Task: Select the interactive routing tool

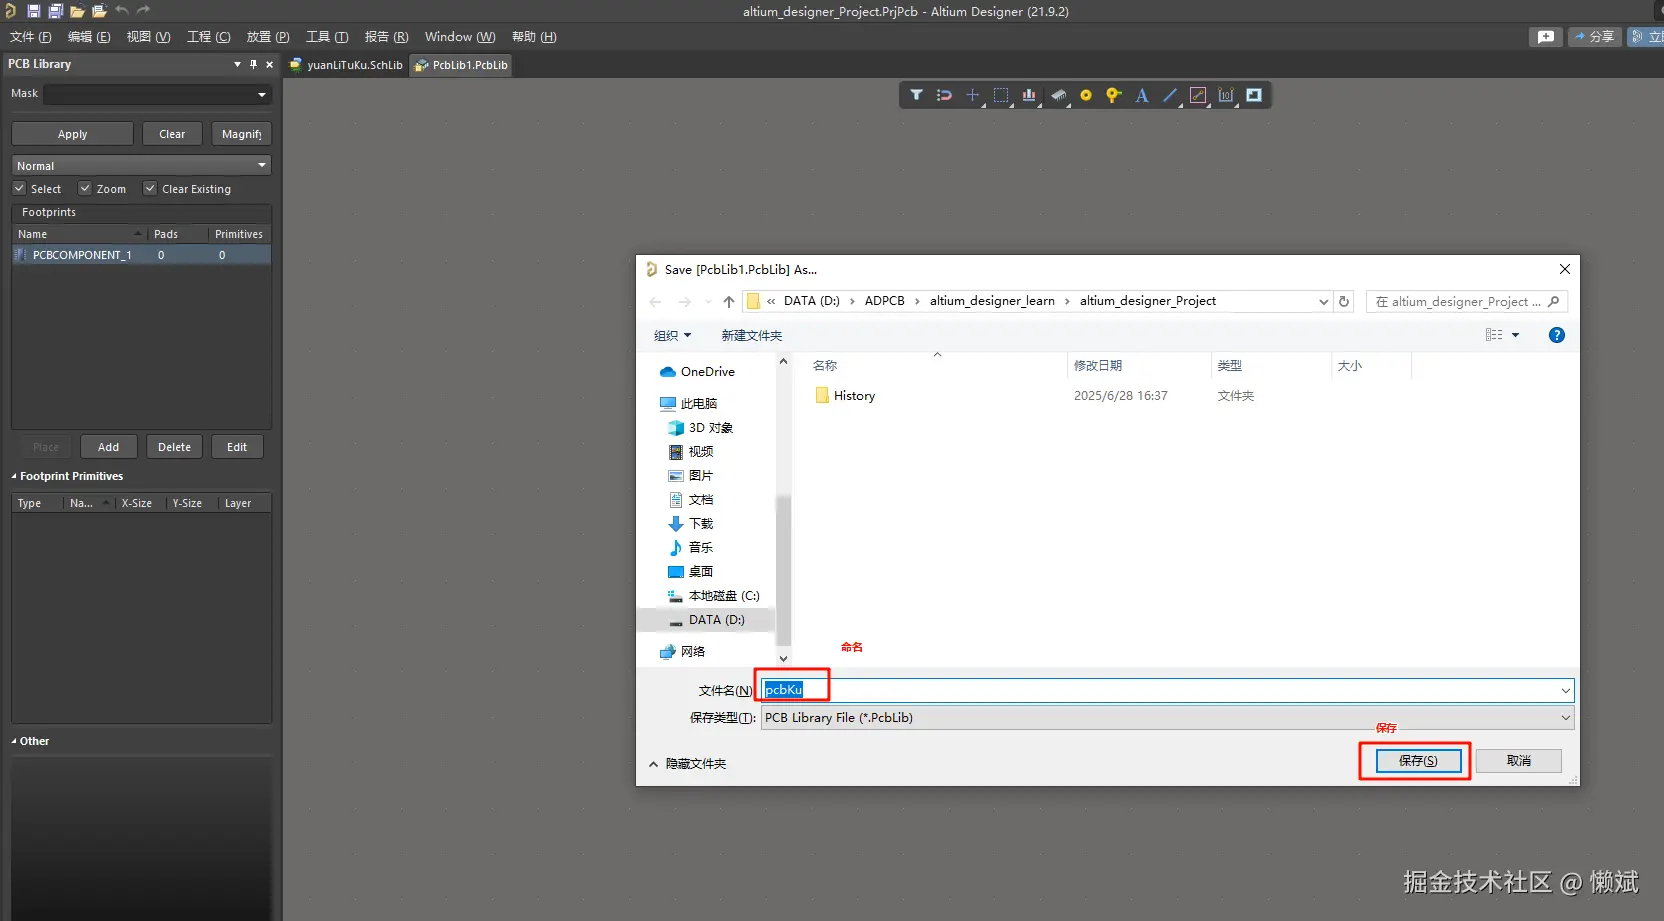Action: coord(1198,95)
